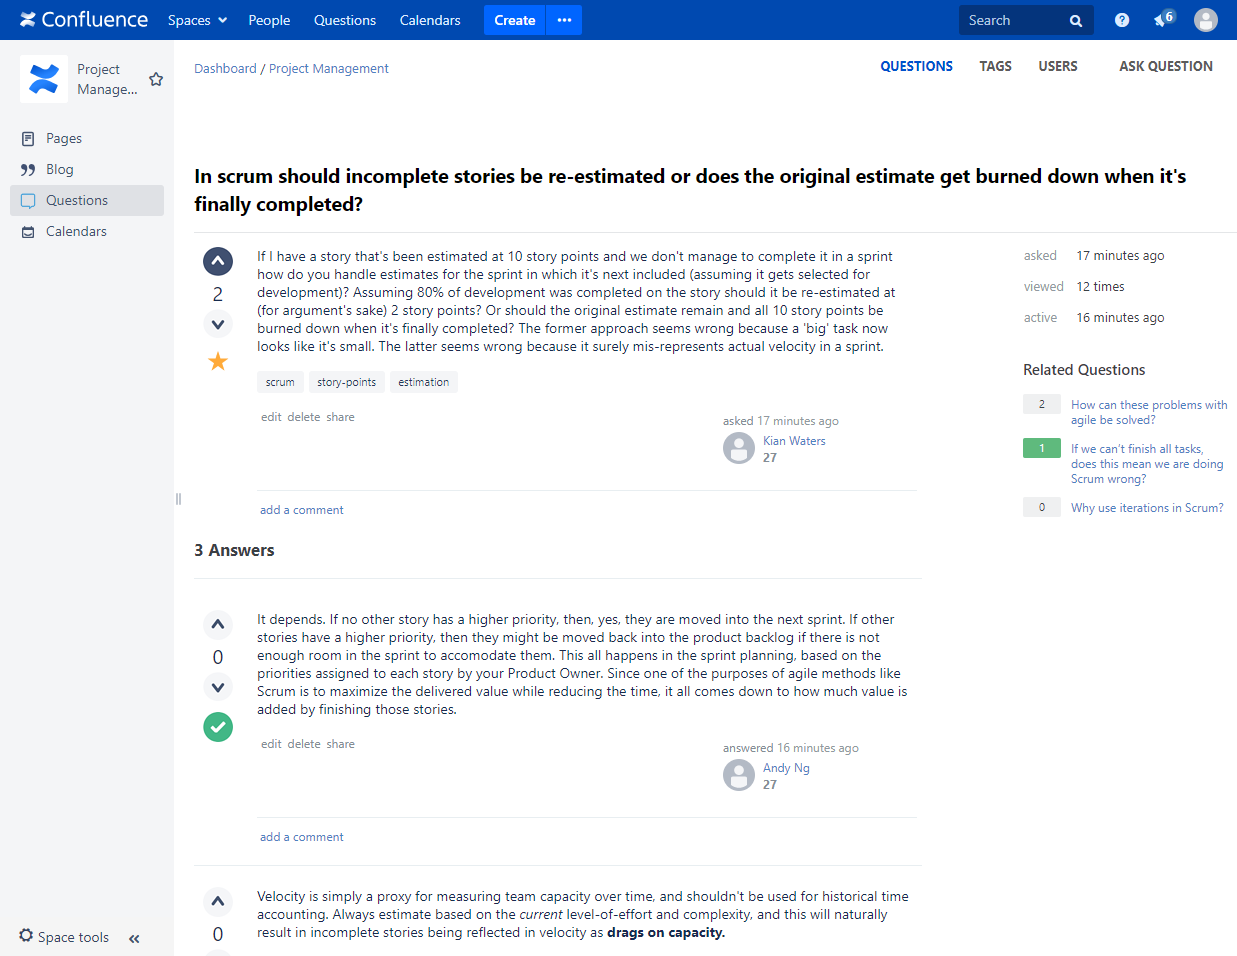Click the sidebar resize handle
1237x956 pixels.
tap(178, 499)
